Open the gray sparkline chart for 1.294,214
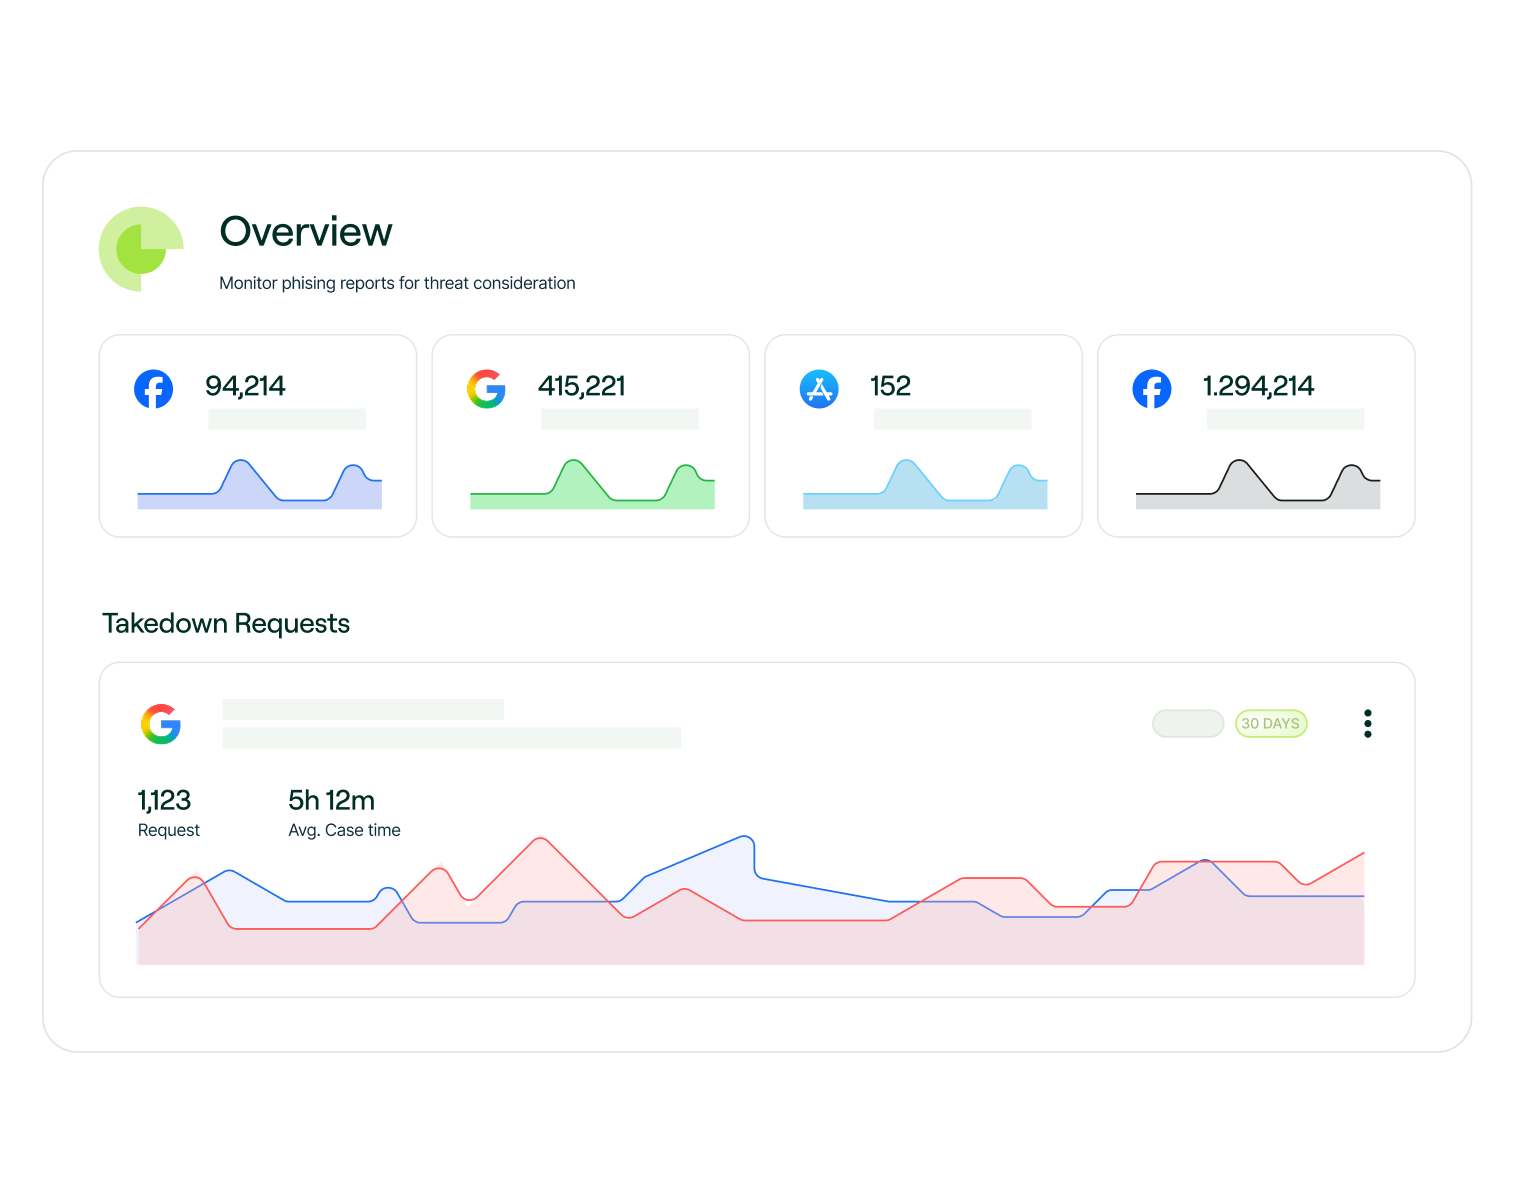 click(x=1258, y=485)
